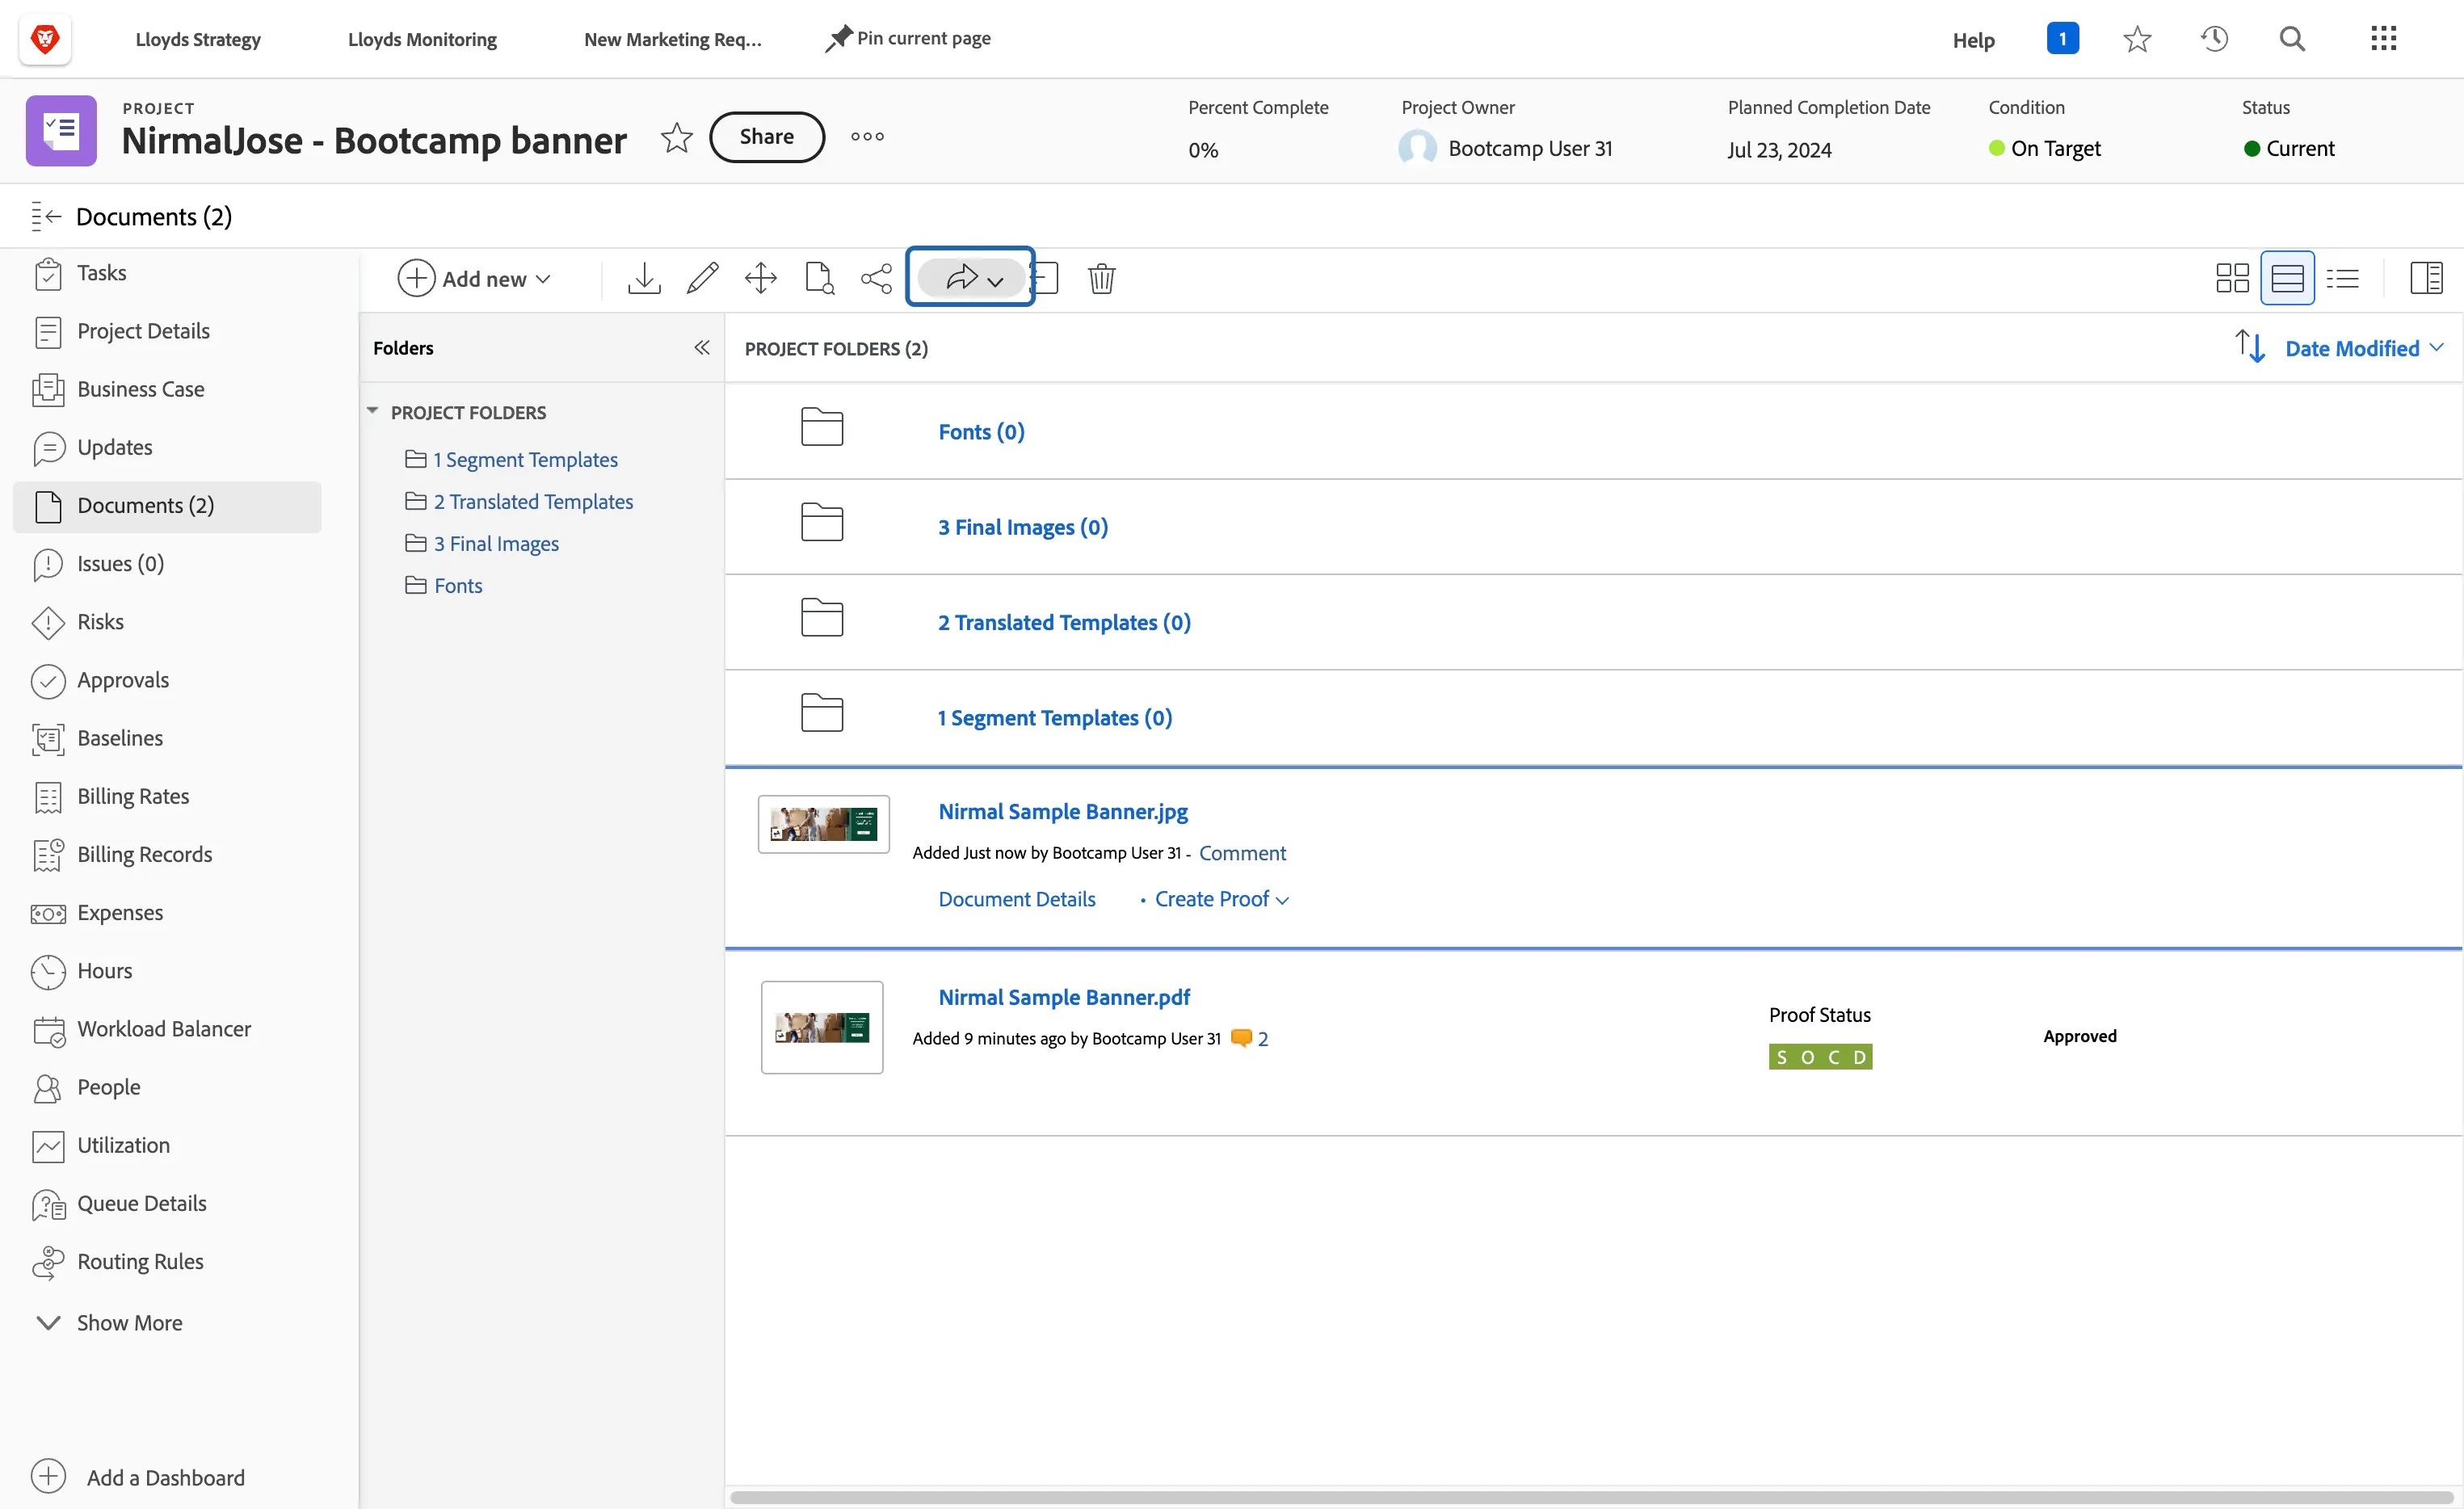Favorite this project with the title star
Image resolution: width=2464 pixels, height=1509 pixels.
pyautogui.click(x=677, y=137)
